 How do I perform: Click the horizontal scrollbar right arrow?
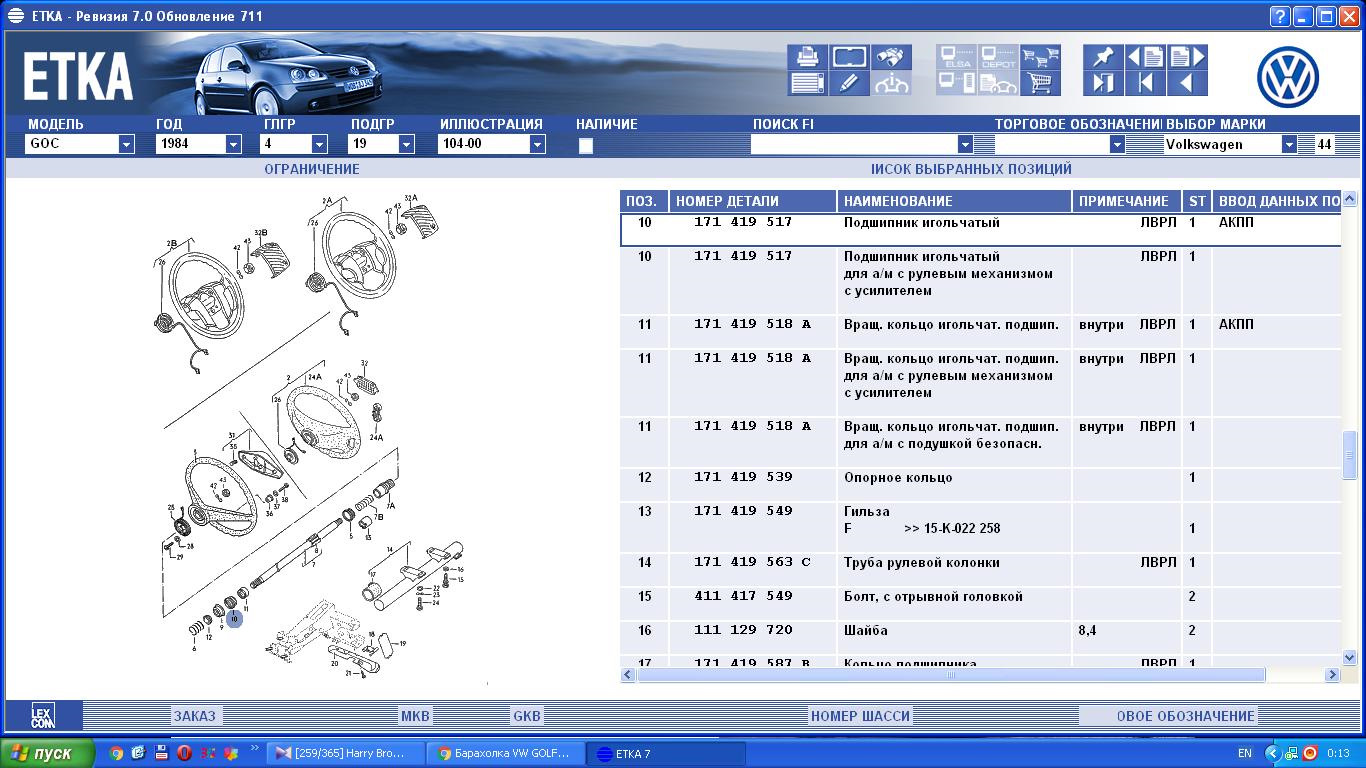pyautogui.click(x=1332, y=675)
